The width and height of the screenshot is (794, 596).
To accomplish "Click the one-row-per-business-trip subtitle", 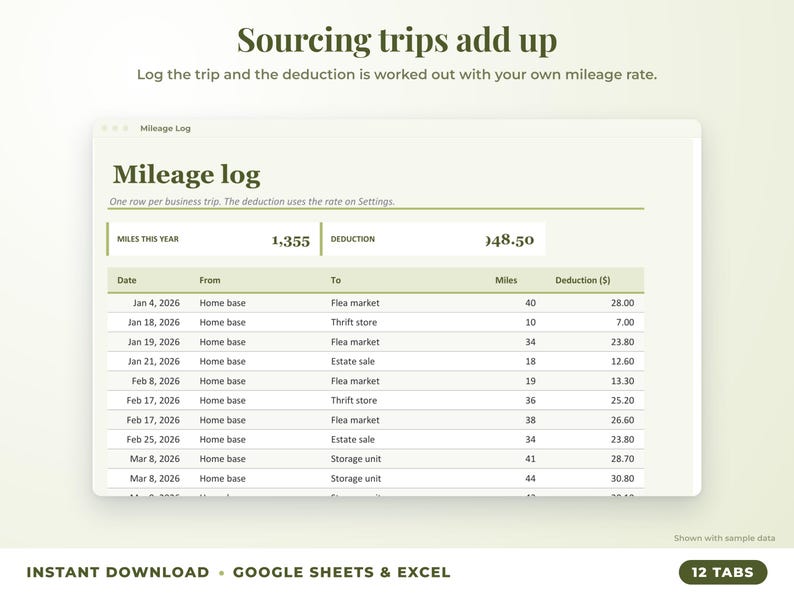I will tap(252, 202).
